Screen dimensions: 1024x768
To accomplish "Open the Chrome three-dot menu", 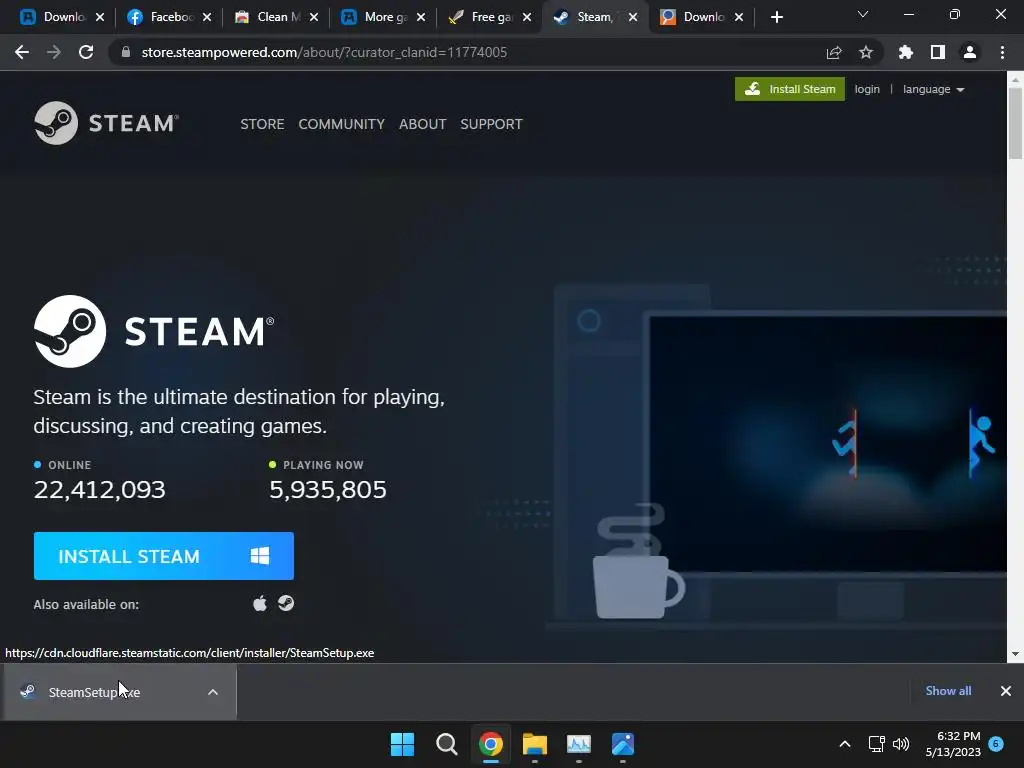I will tap(1002, 52).
